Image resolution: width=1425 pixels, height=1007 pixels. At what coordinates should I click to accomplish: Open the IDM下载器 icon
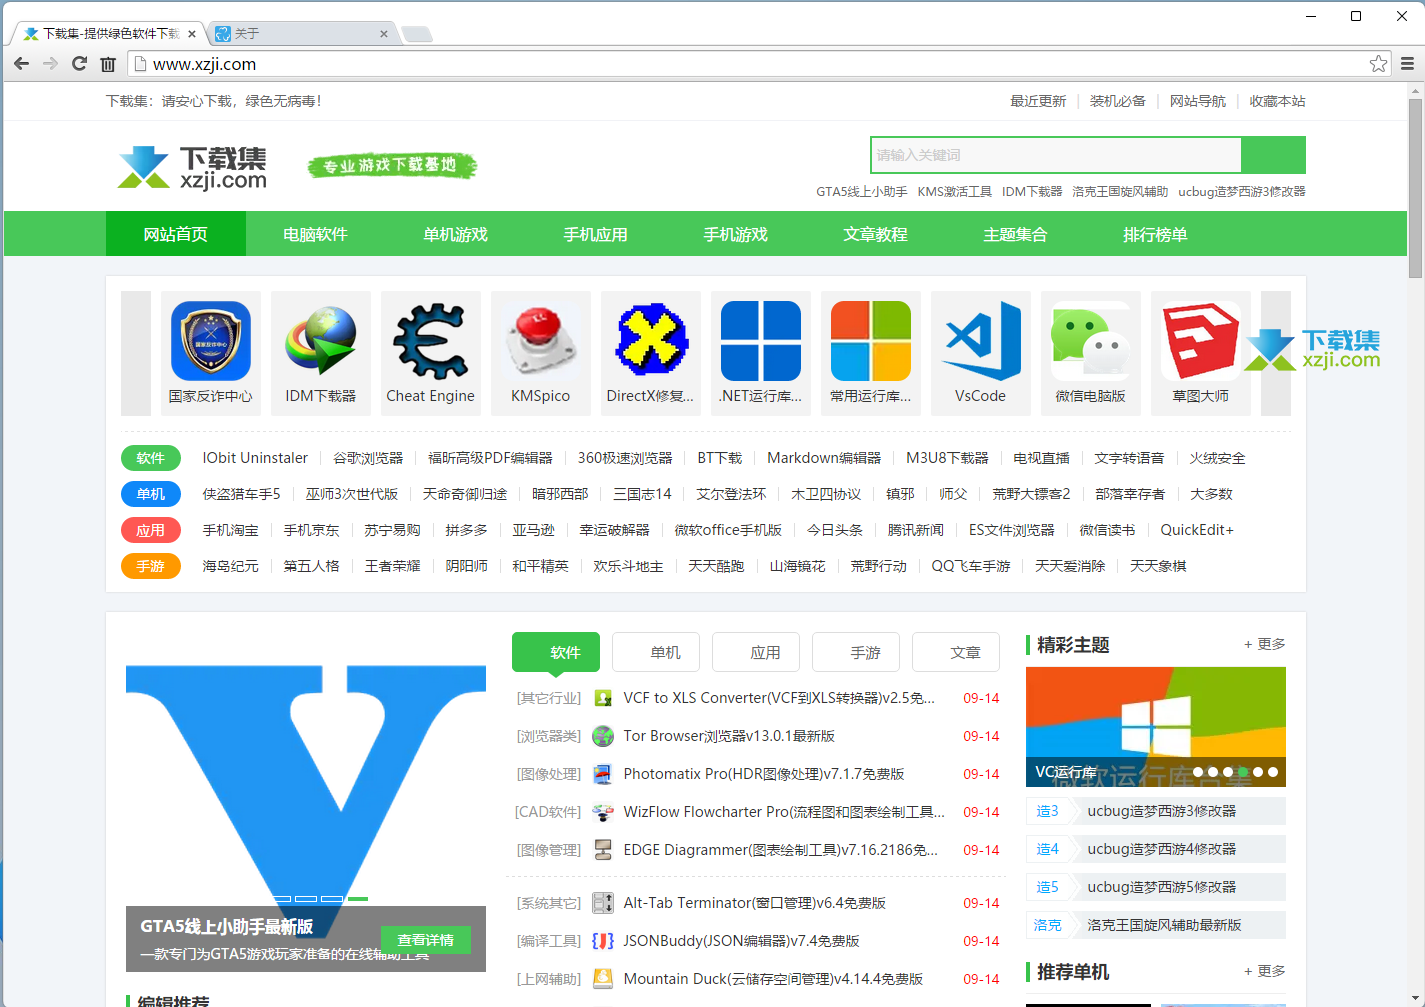pyautogui.click(x=320, y=341)
